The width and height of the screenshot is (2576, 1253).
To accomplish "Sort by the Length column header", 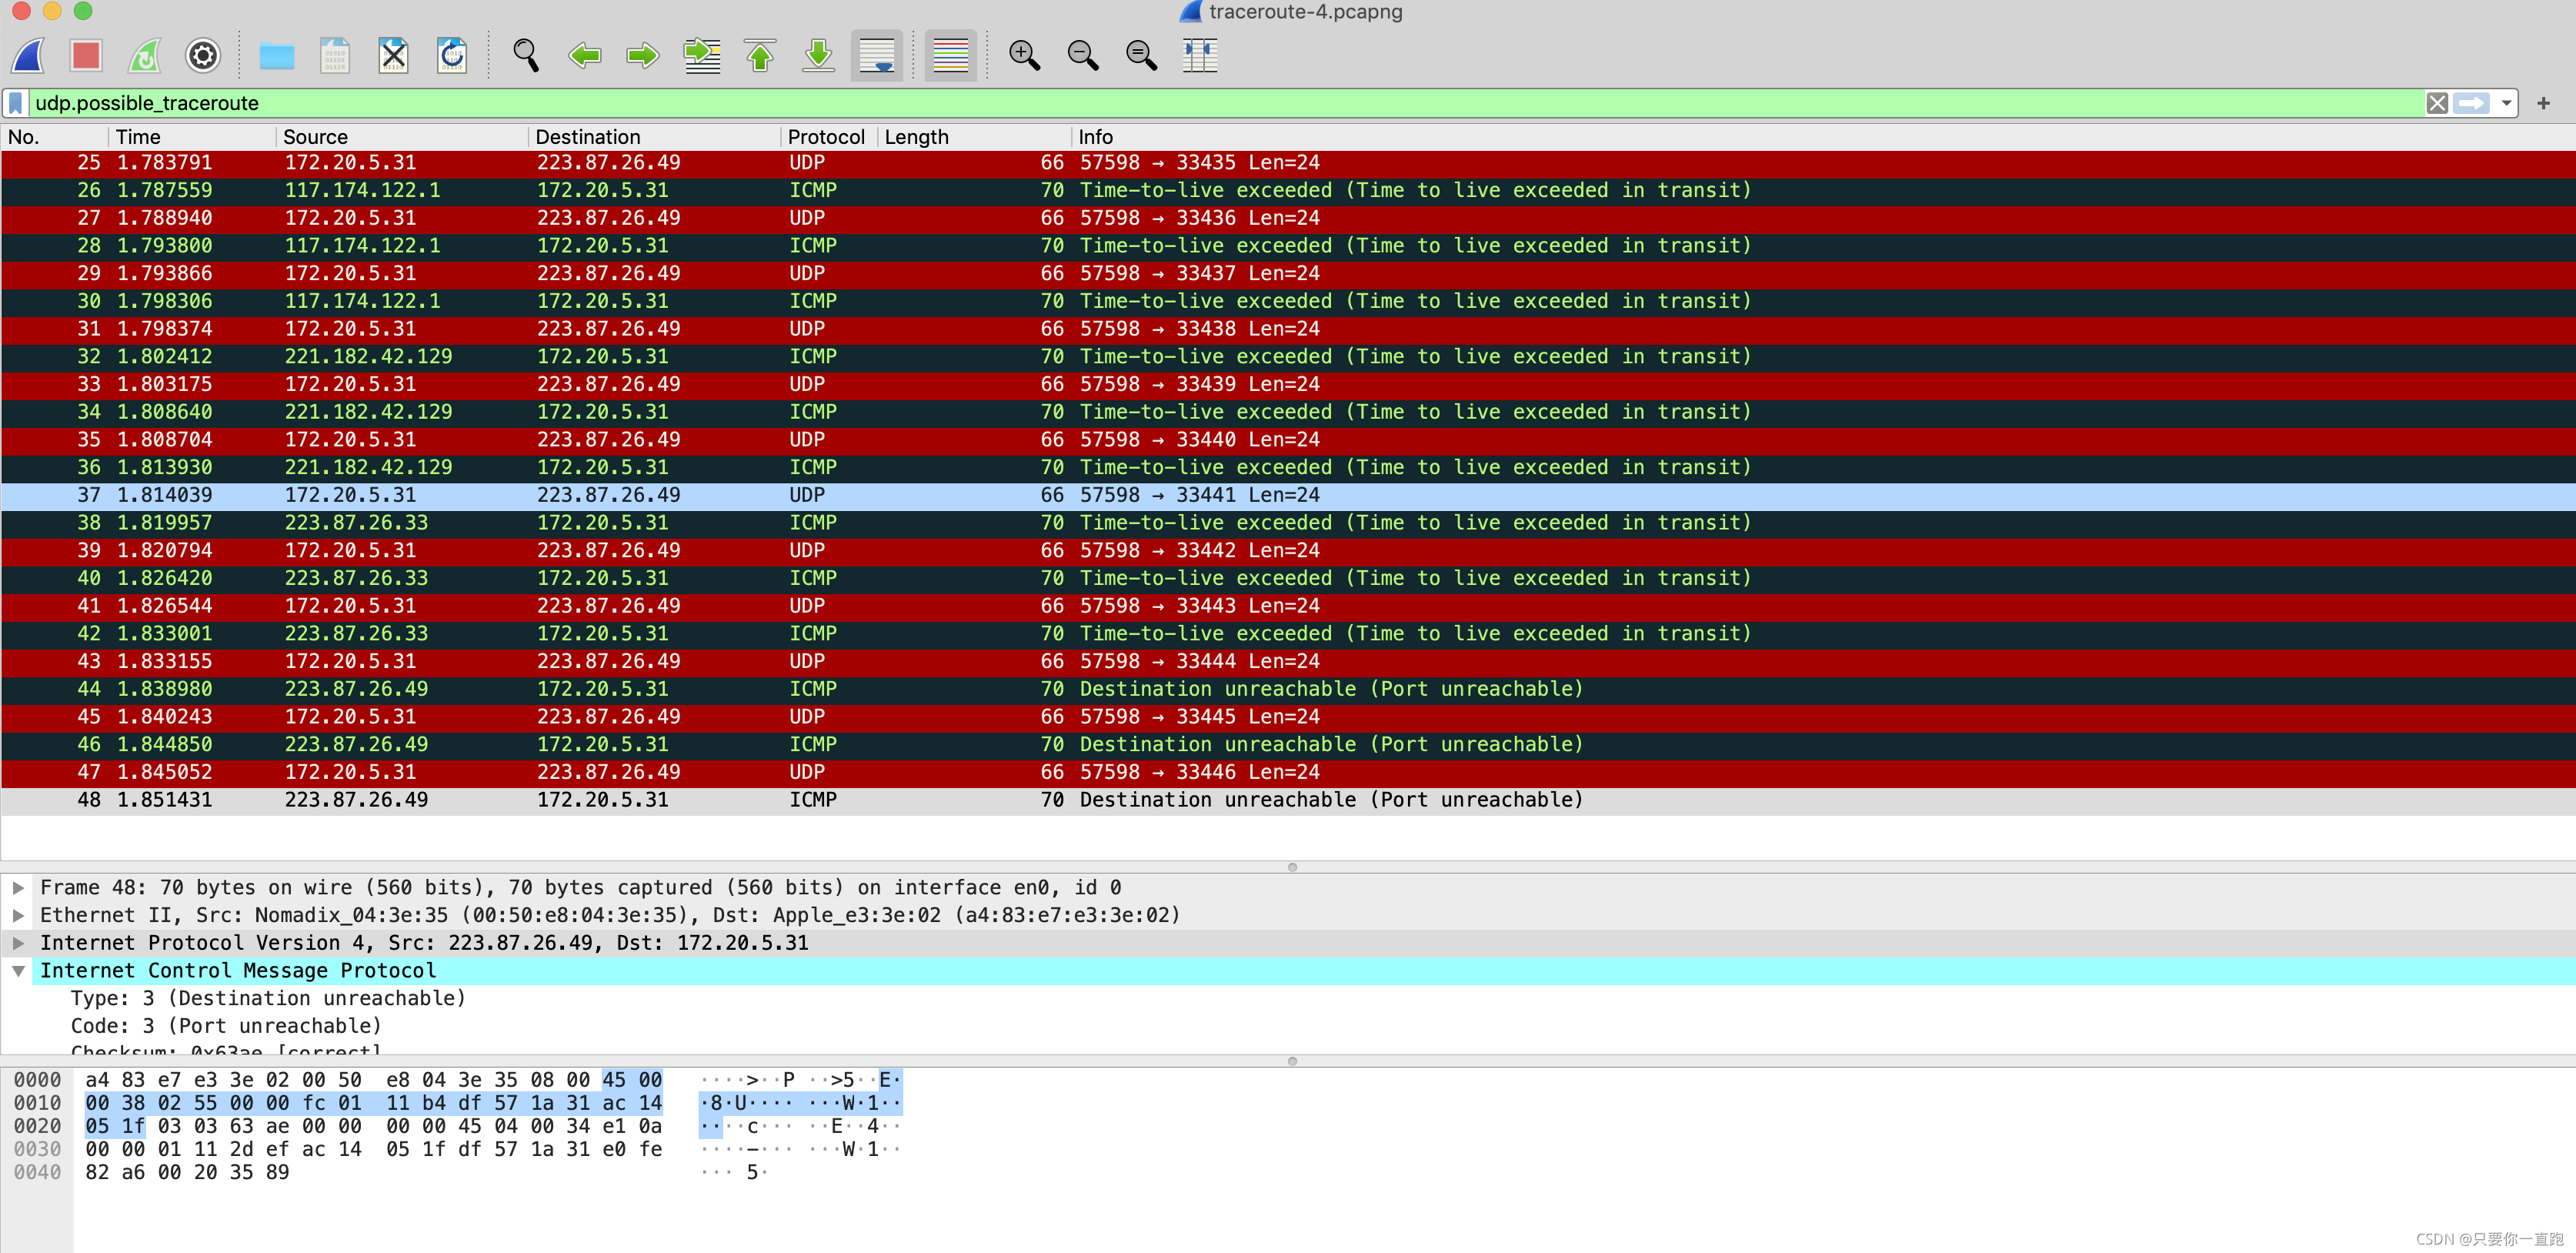I will tap(974, 137).
